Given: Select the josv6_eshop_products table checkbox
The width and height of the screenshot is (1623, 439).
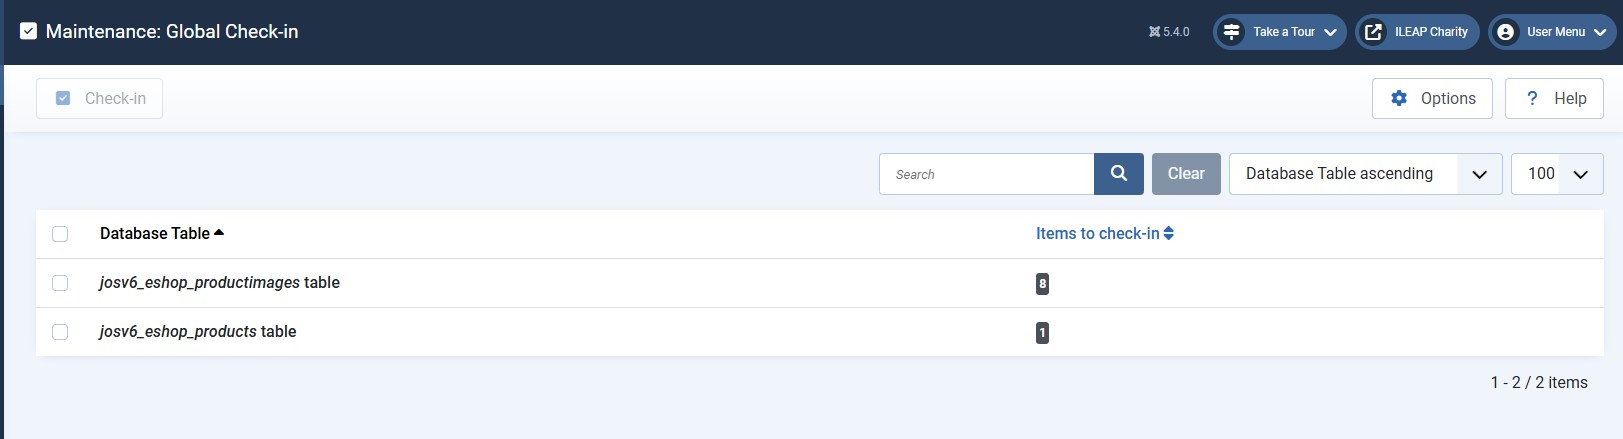Looking at the screenshot, I should point(60,332).
